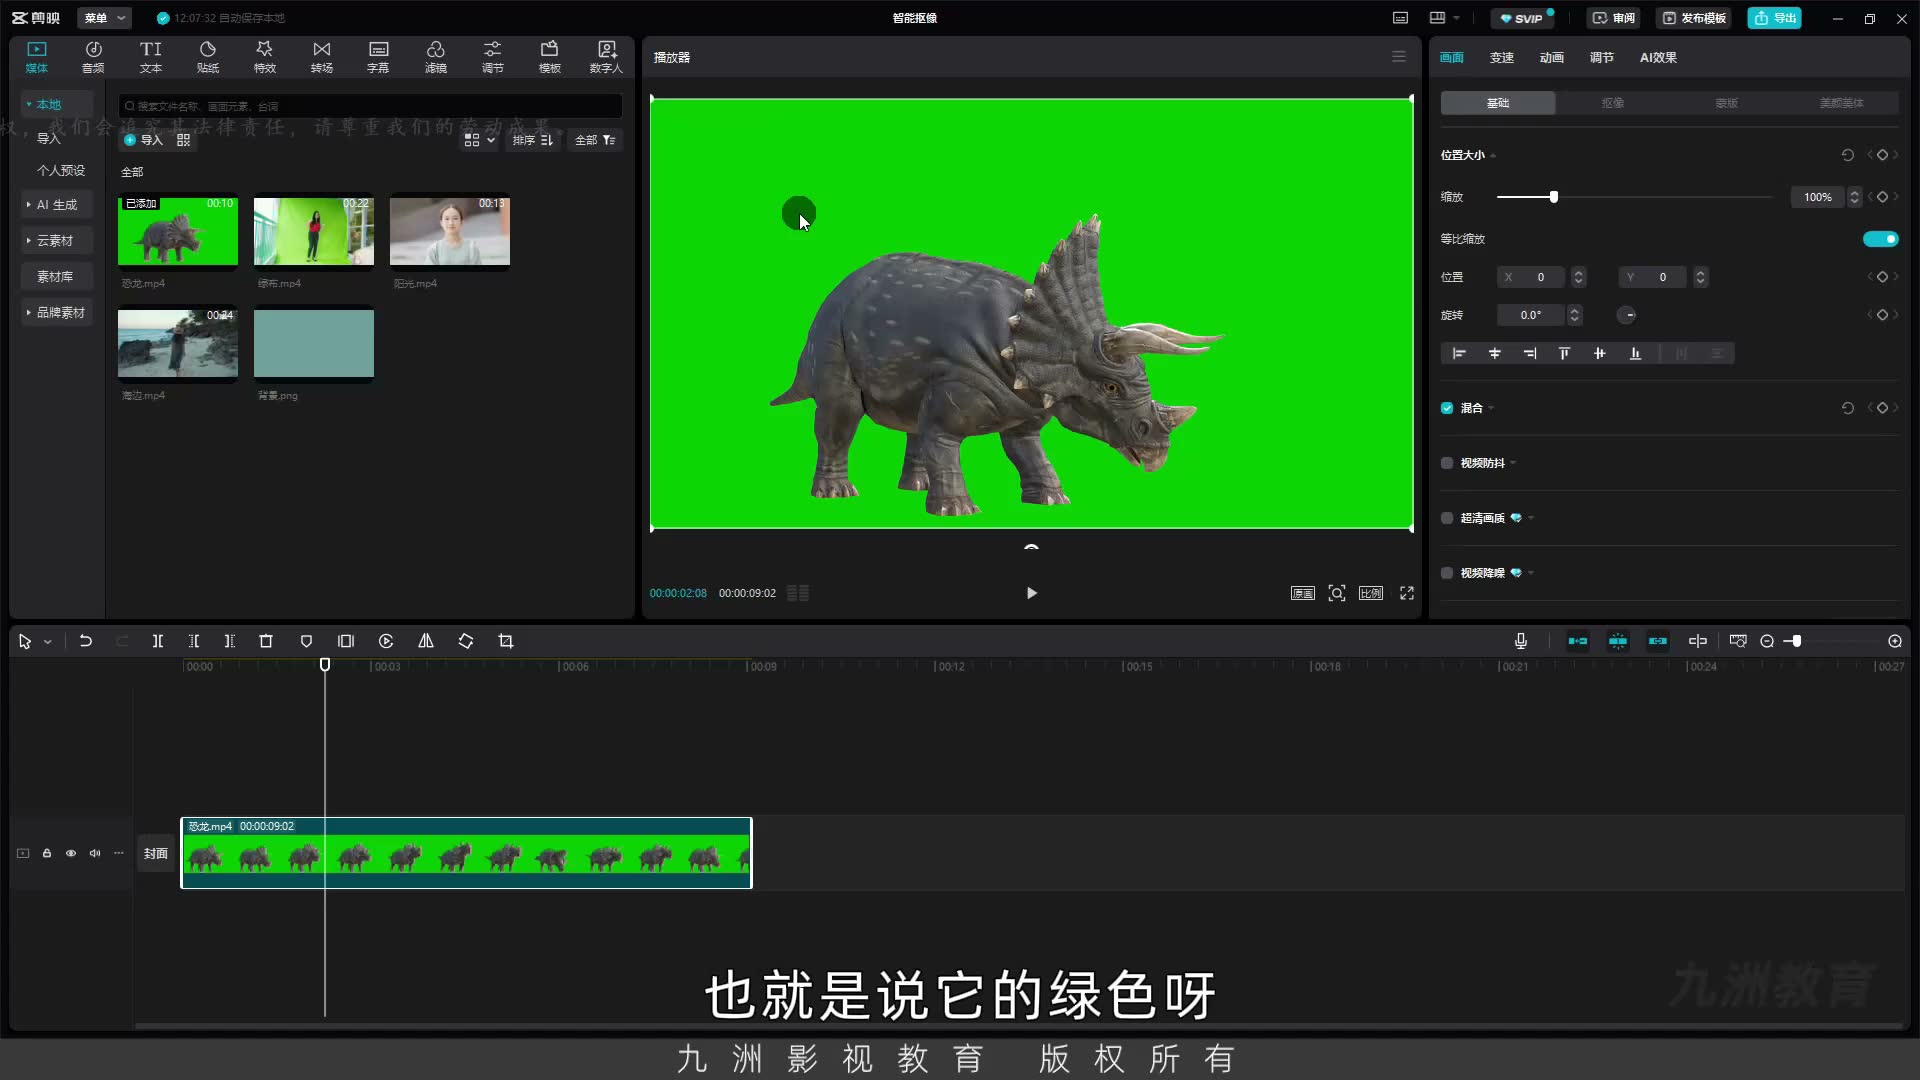Switch to the 调节 tab in right panel

coord(1601,57)
